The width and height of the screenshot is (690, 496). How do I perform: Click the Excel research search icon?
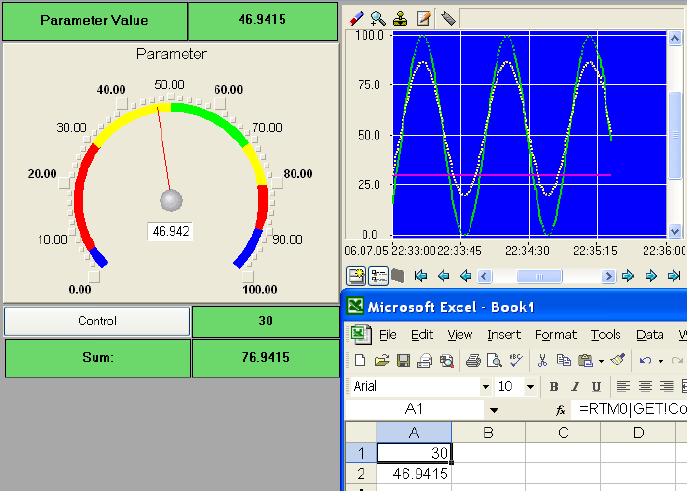(x=446, y=360)
